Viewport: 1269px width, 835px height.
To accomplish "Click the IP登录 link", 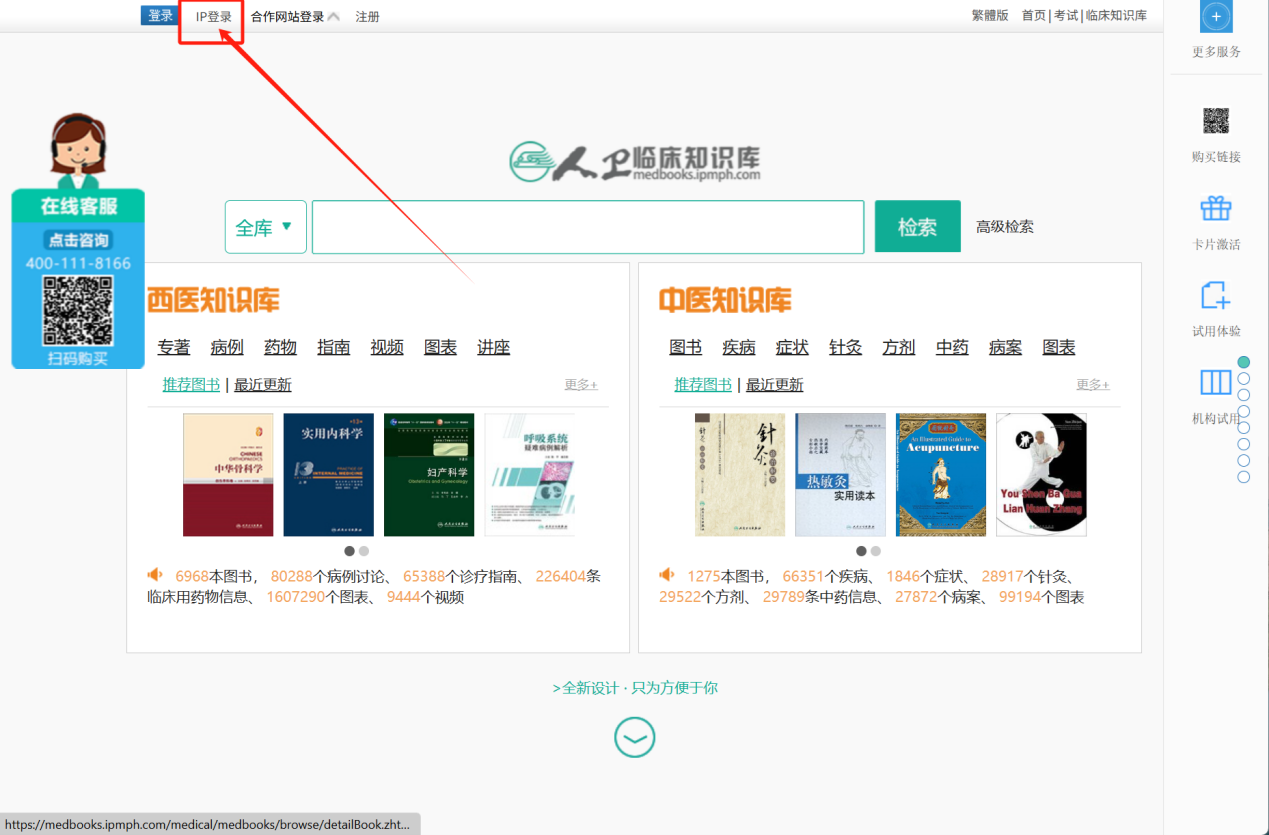I will tap(213, 17).
